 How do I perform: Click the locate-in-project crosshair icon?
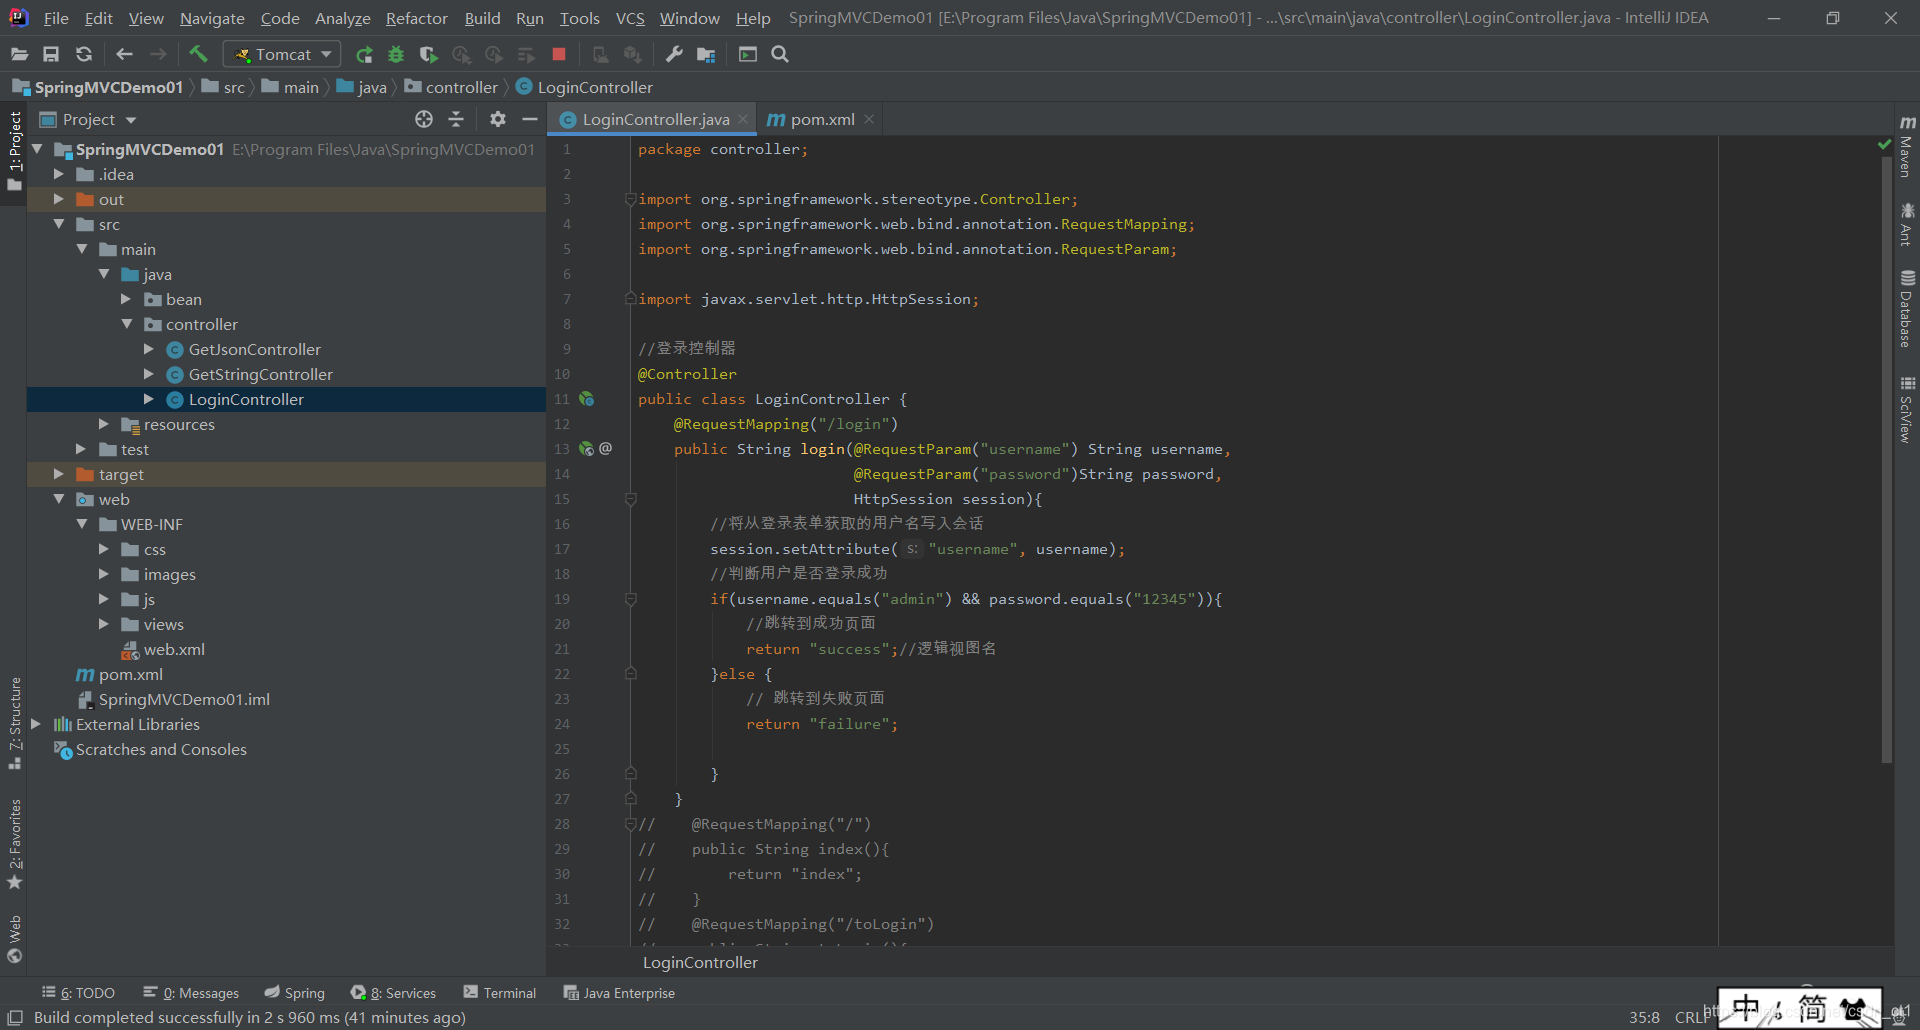tap(424, 119)
